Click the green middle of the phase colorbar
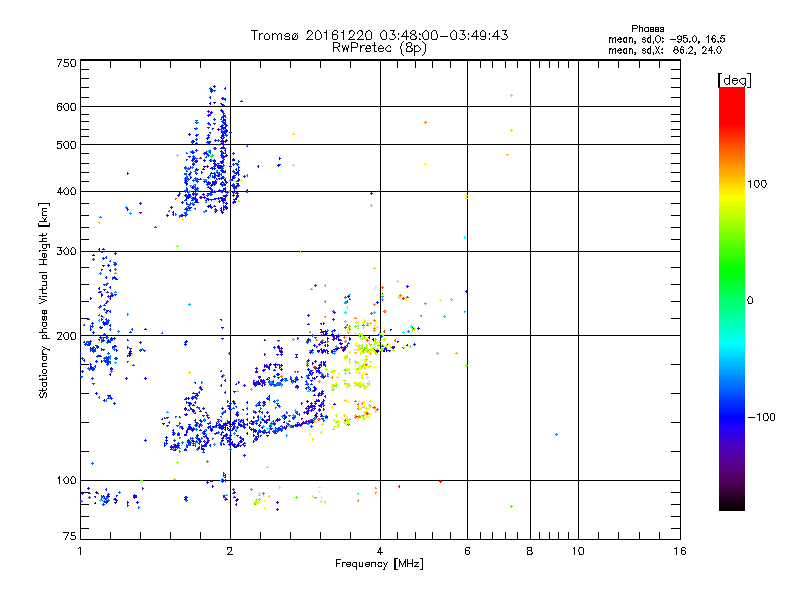Screen dimensions: 800x600 [x=732, y=278]
